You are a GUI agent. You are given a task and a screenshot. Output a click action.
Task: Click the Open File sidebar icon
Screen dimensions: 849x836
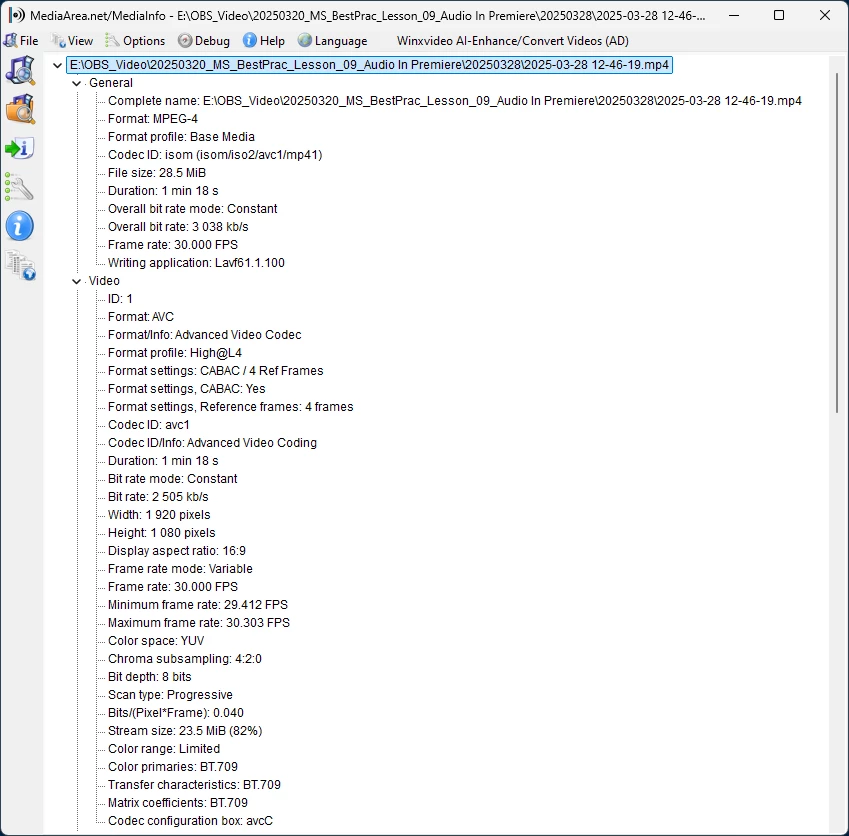(20, 70)
